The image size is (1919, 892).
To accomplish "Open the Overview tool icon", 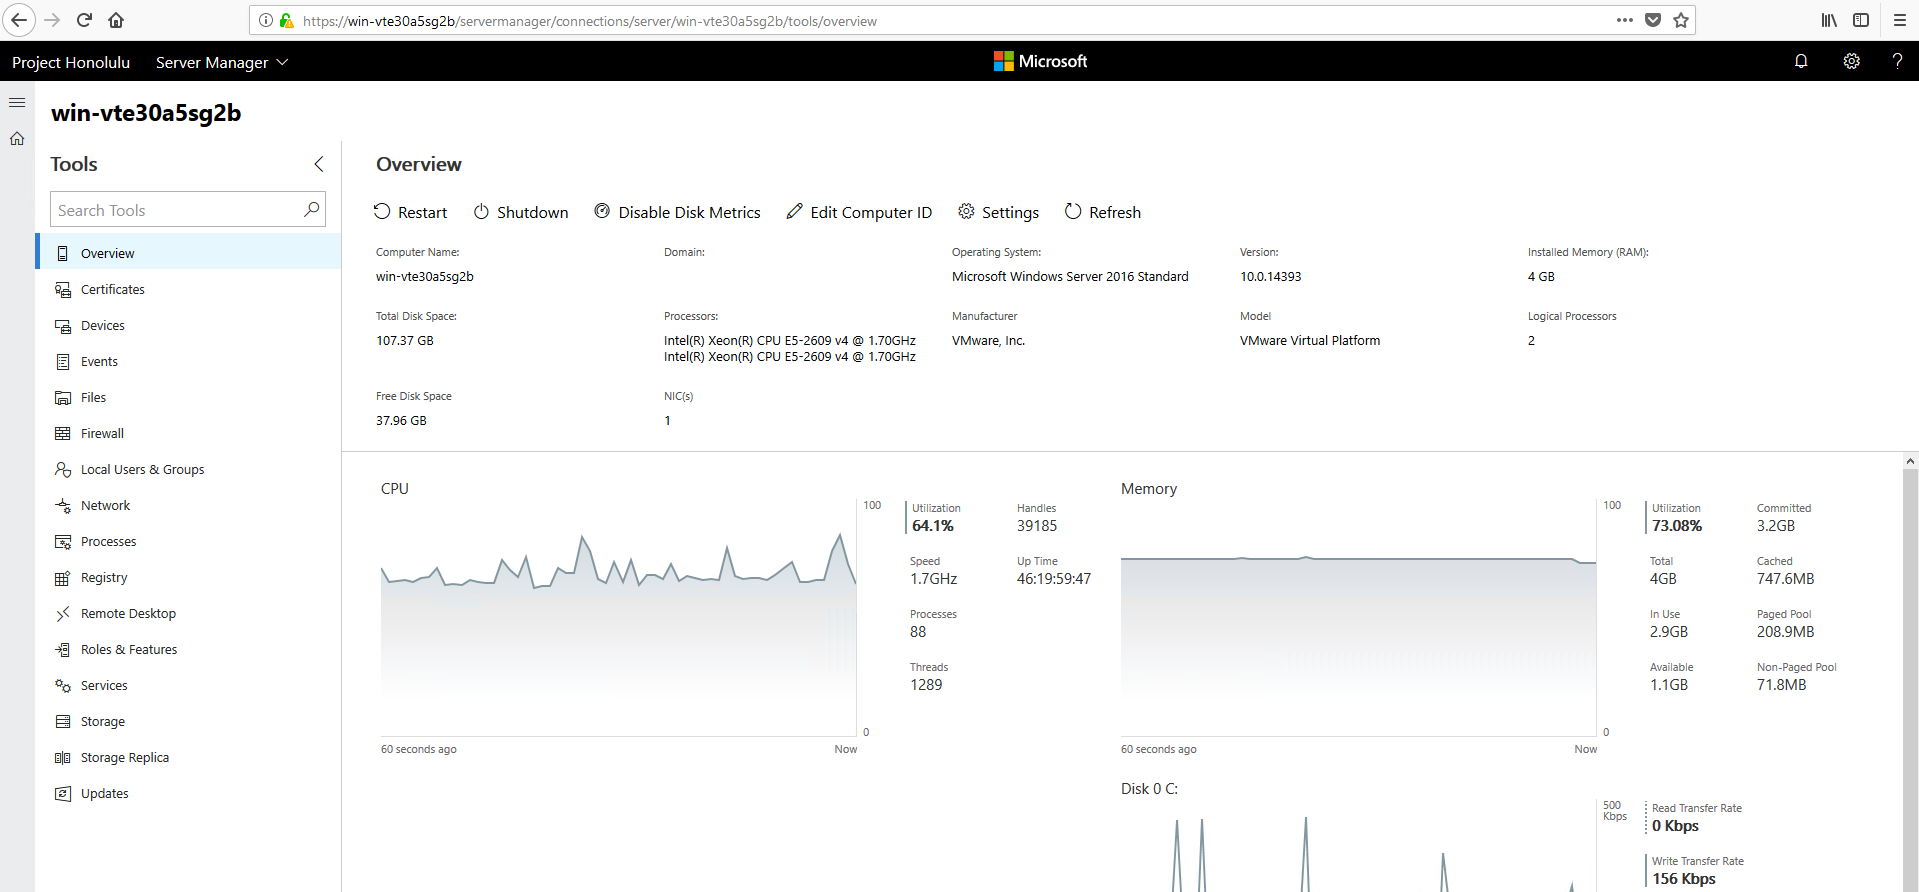I will pyautogui.click(x=63, y=253).
